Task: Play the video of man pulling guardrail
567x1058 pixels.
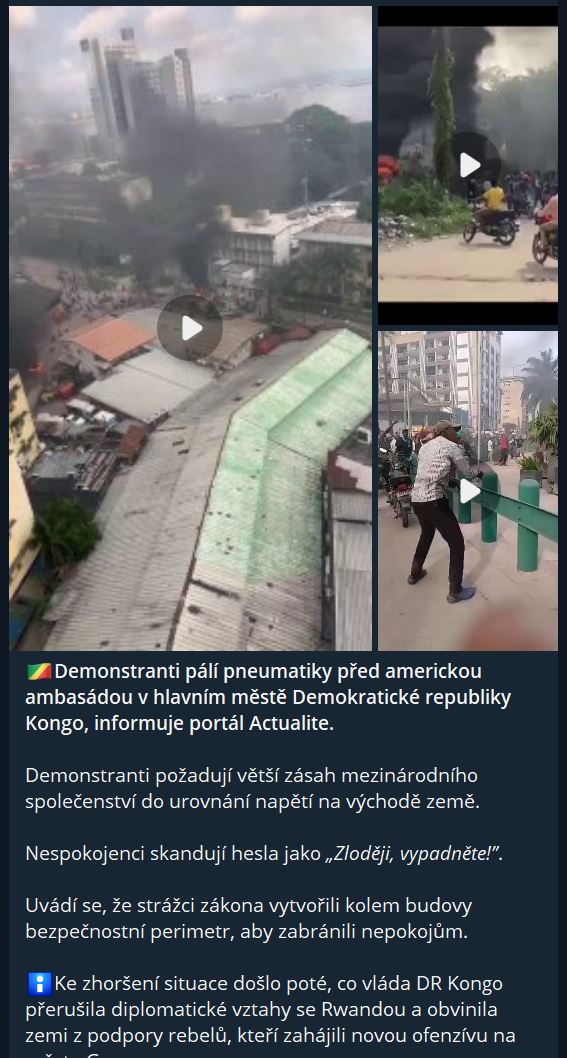Action: click(468, 491)
